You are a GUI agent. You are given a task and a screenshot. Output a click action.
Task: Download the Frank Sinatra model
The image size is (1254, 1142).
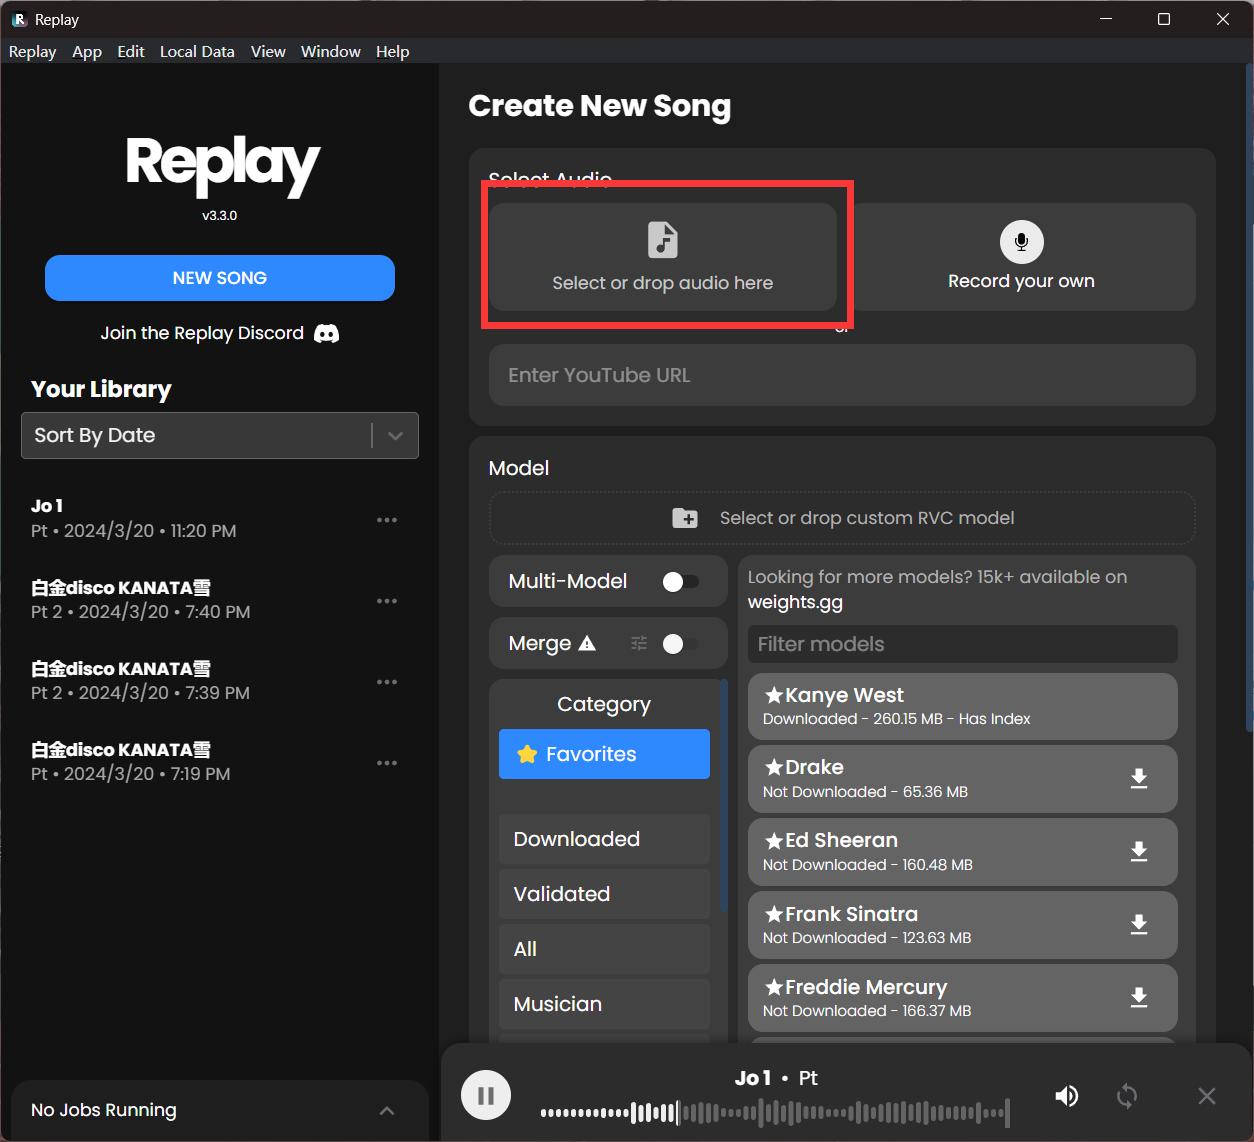(1138, 925)
